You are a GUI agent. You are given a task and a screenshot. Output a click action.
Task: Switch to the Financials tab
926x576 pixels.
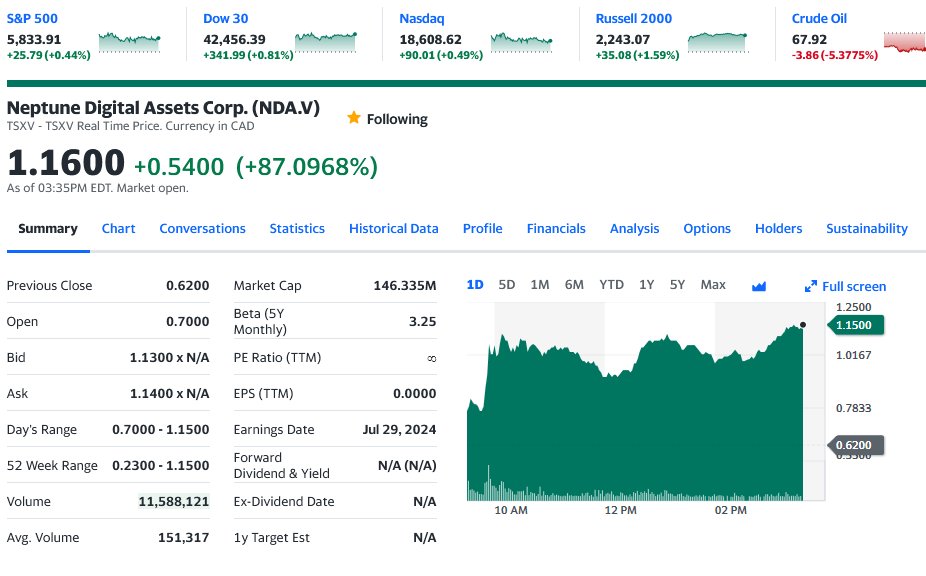tap(556, 229)
